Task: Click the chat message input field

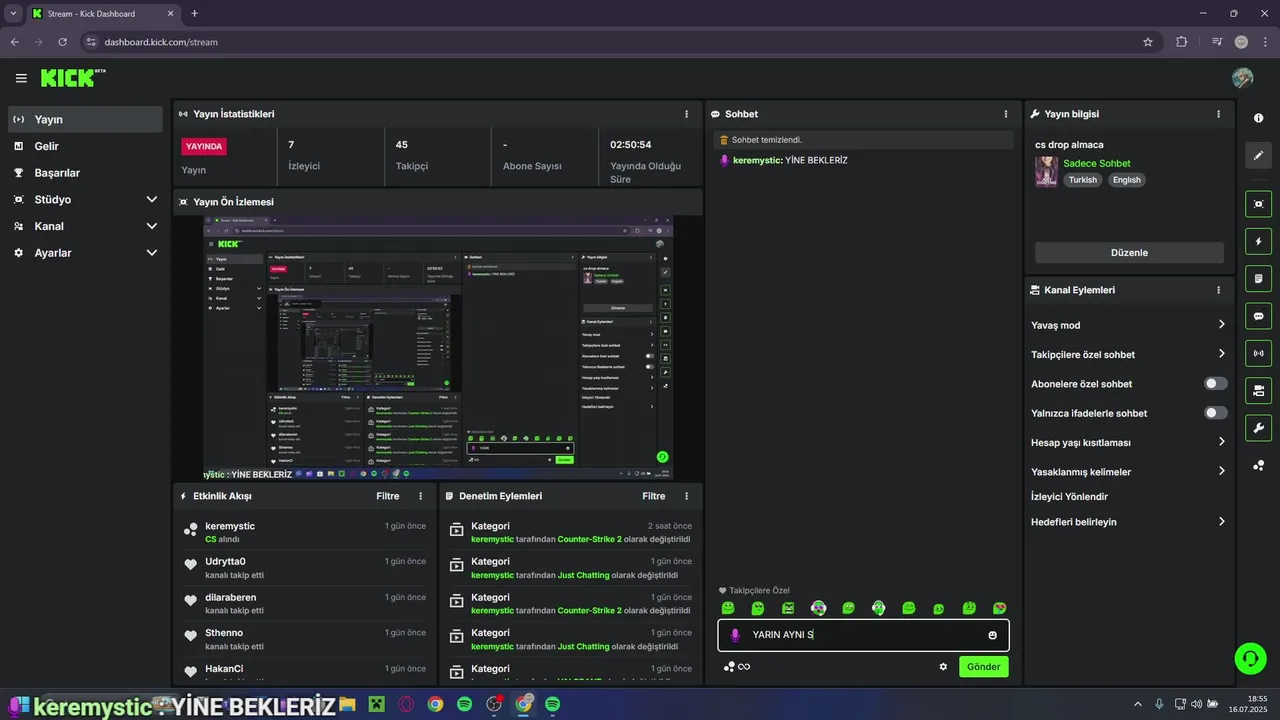Action: pos(863,635)
